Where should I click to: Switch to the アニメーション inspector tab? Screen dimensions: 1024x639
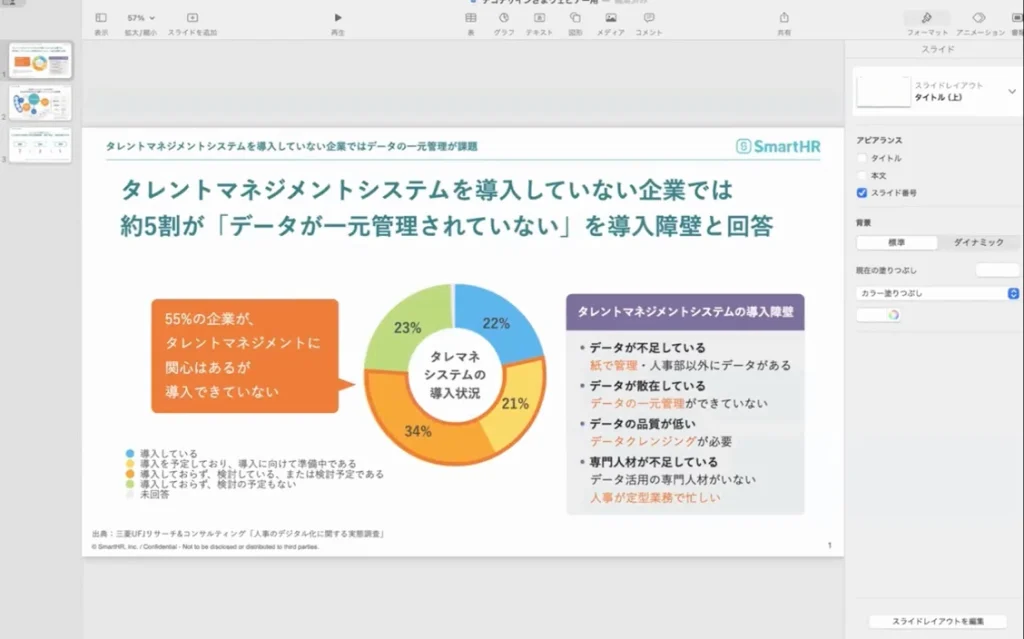(979, 20)
